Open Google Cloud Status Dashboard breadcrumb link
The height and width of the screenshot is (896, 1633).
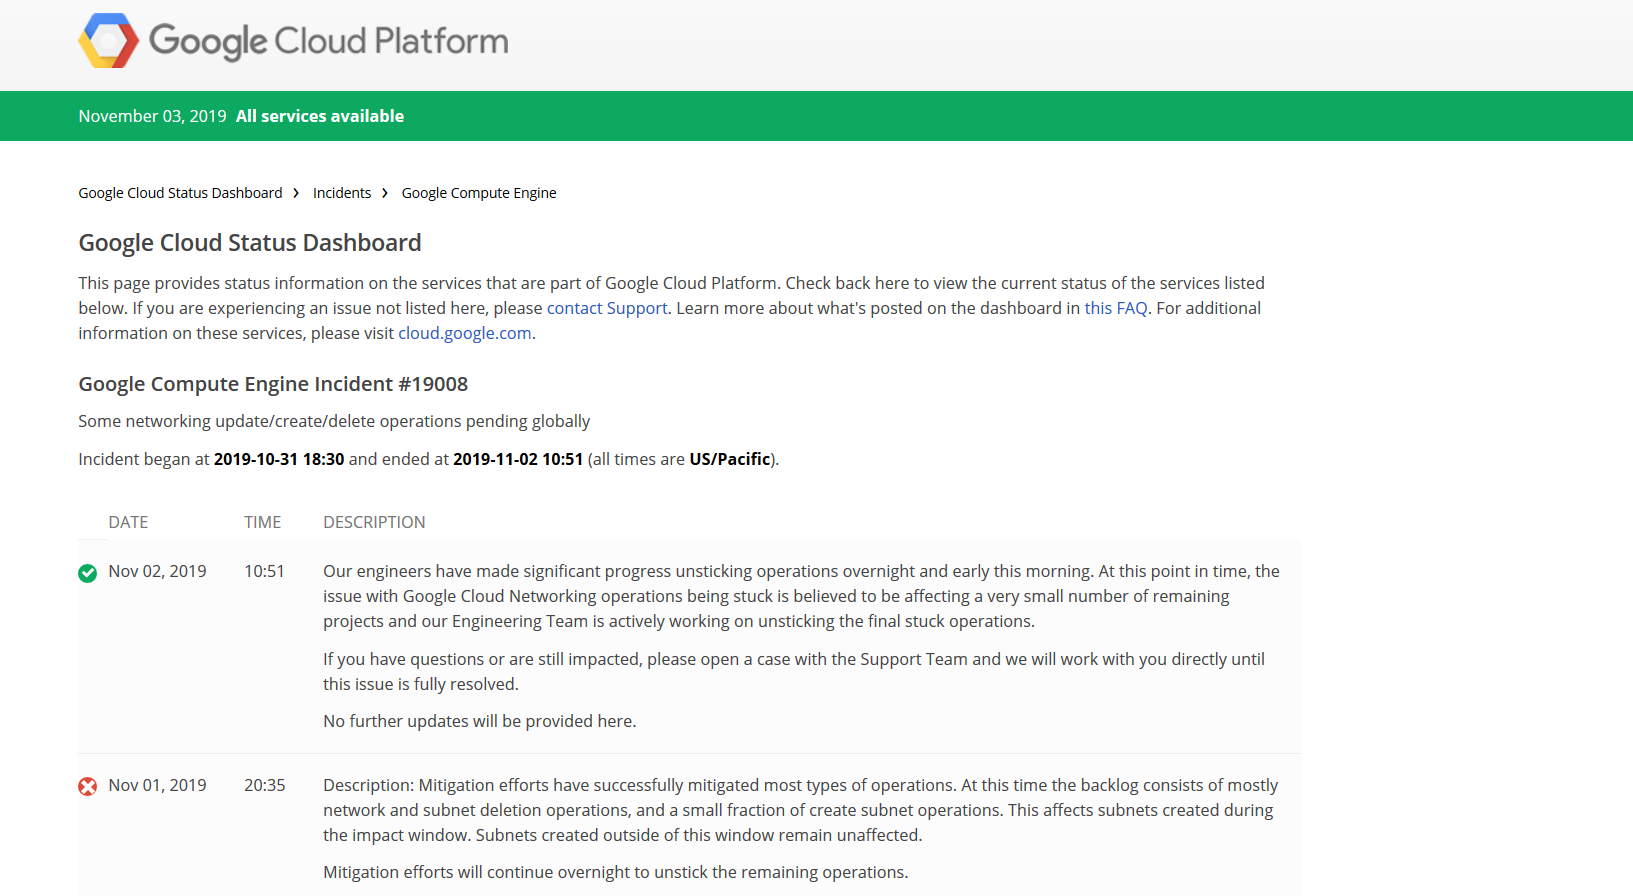[x=181, y=193]
